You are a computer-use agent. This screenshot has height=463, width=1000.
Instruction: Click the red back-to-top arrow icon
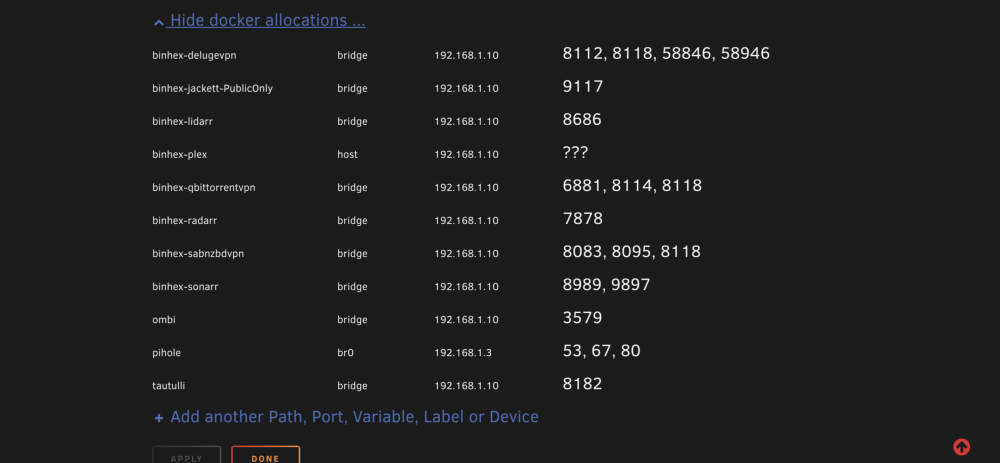[x=961, y=446]
